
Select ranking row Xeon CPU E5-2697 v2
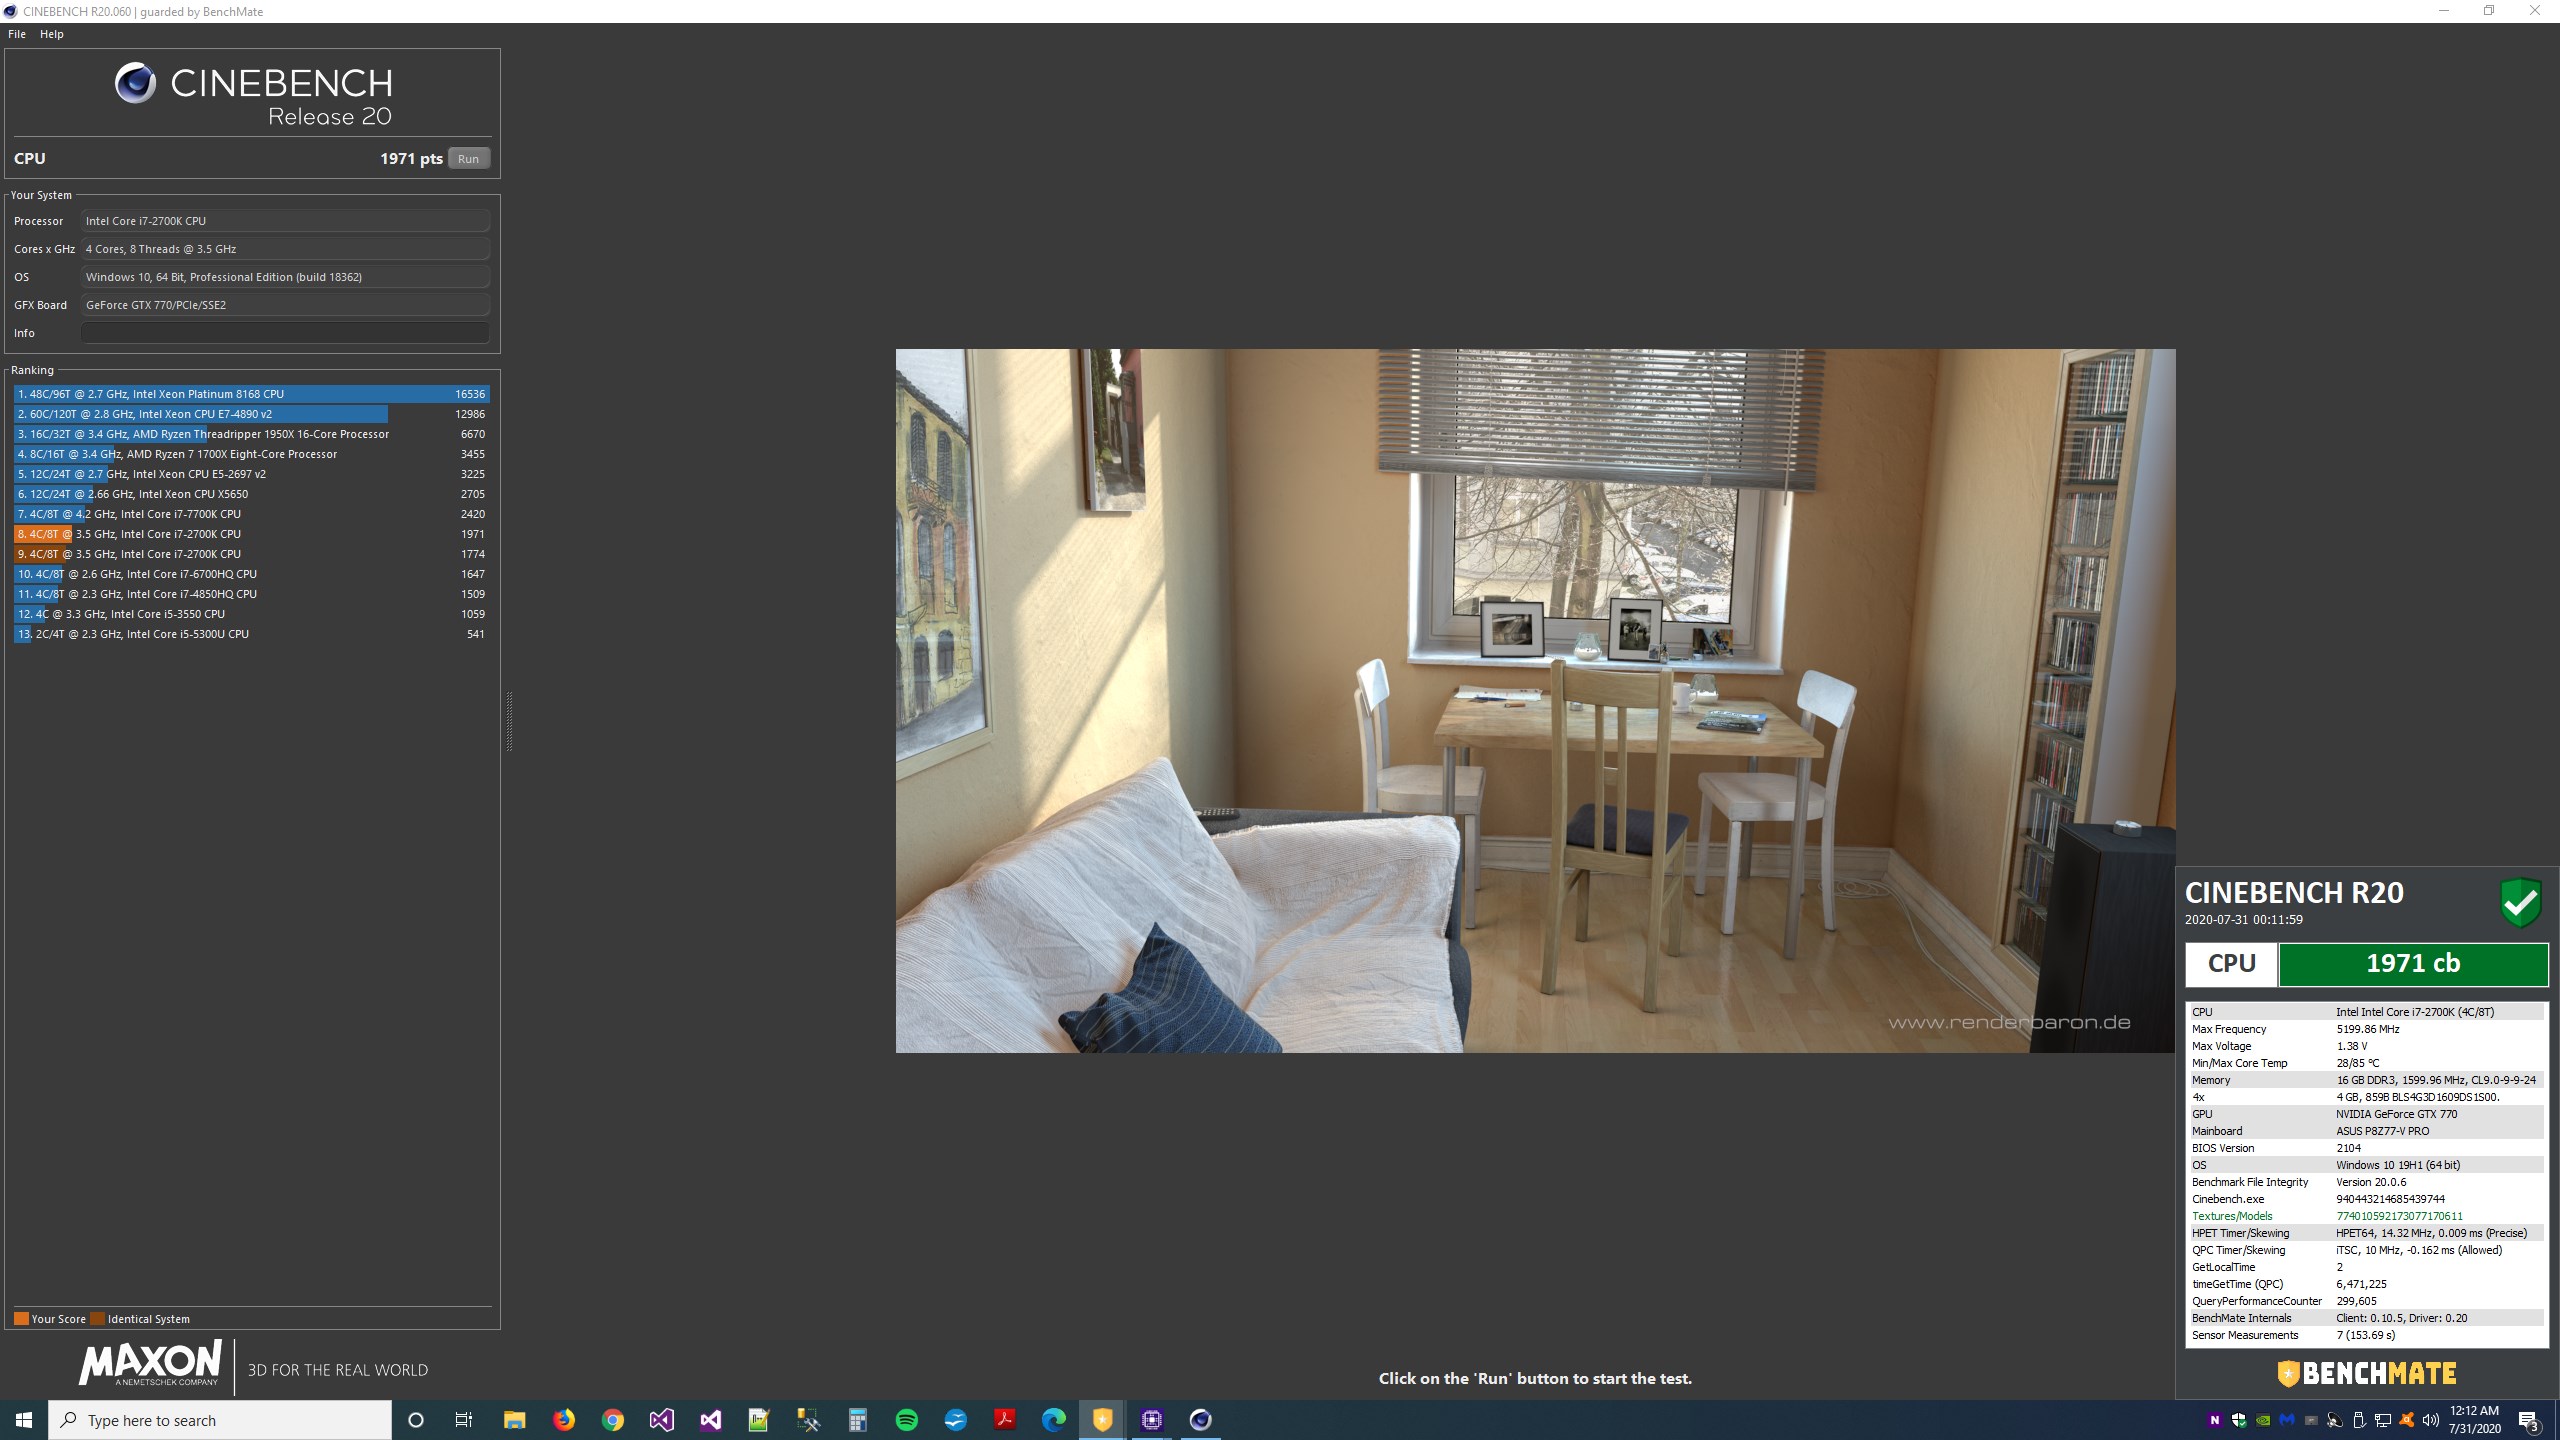tap(252, 474)
